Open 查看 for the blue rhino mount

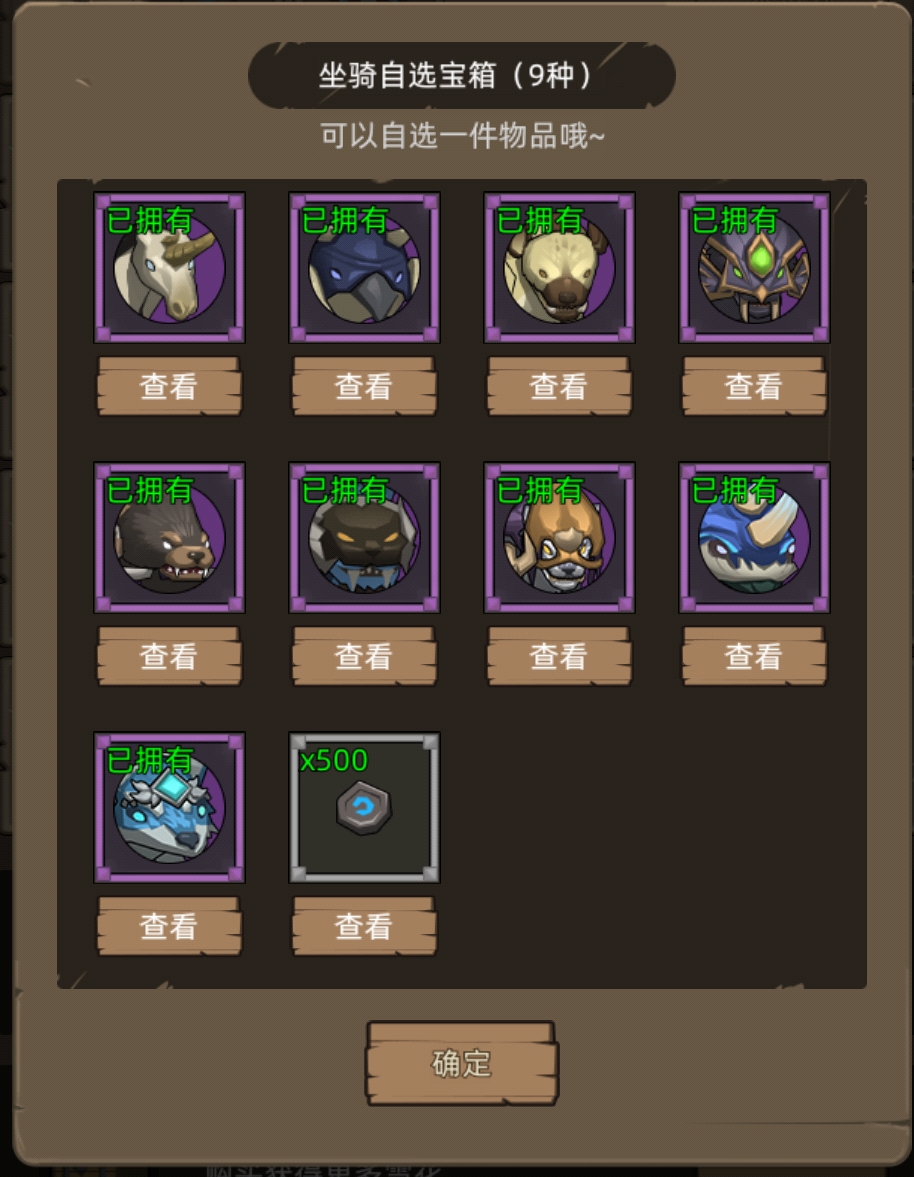tap(754, 656)
